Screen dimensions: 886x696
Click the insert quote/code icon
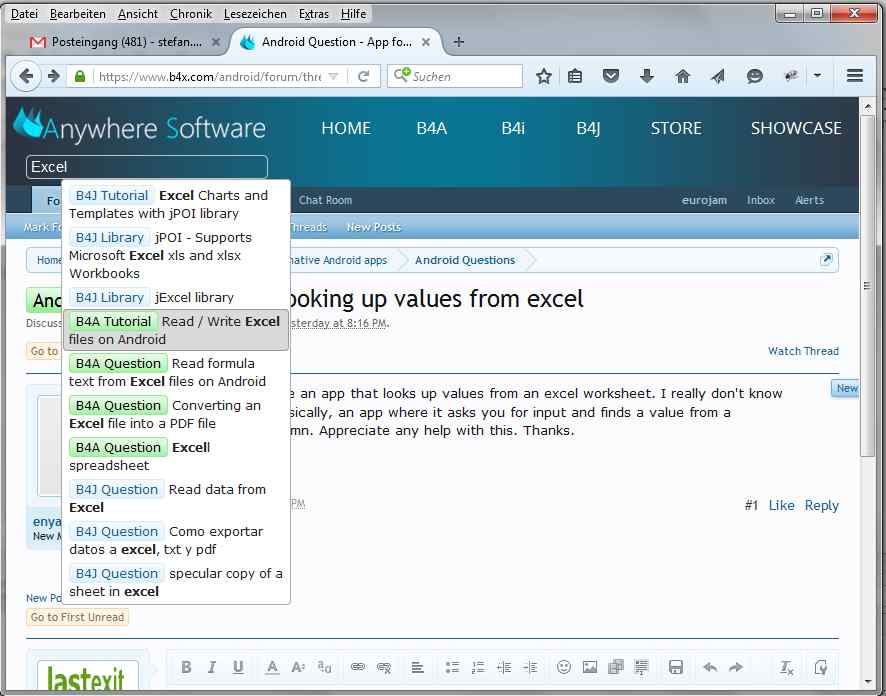[641, 667]
